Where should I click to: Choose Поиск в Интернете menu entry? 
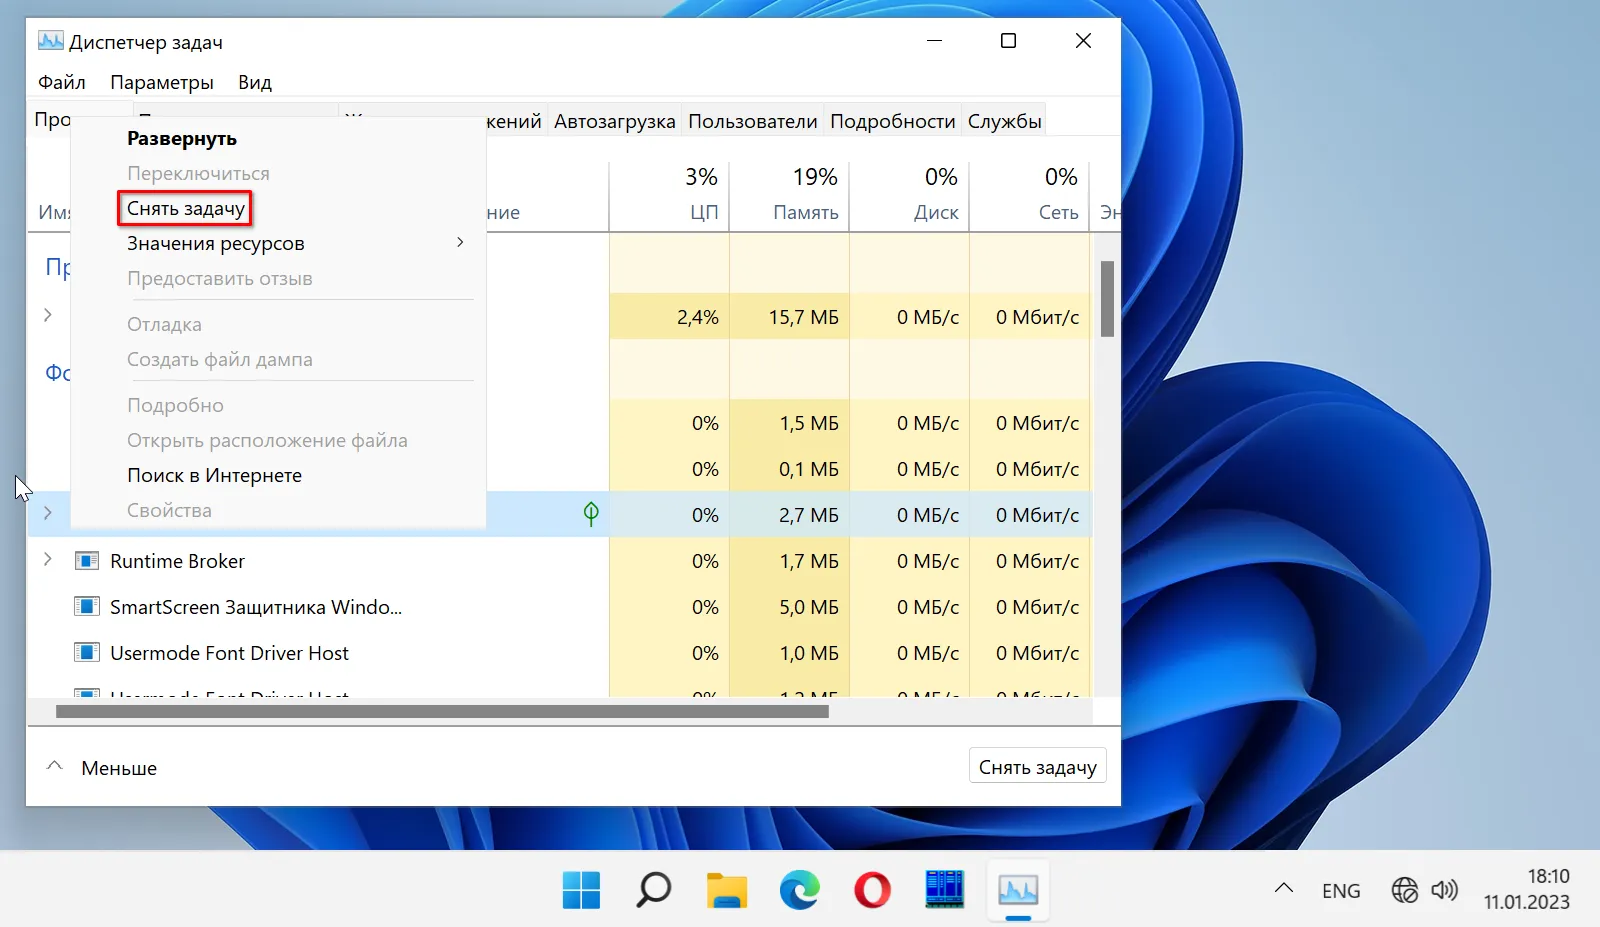[214, 475]
